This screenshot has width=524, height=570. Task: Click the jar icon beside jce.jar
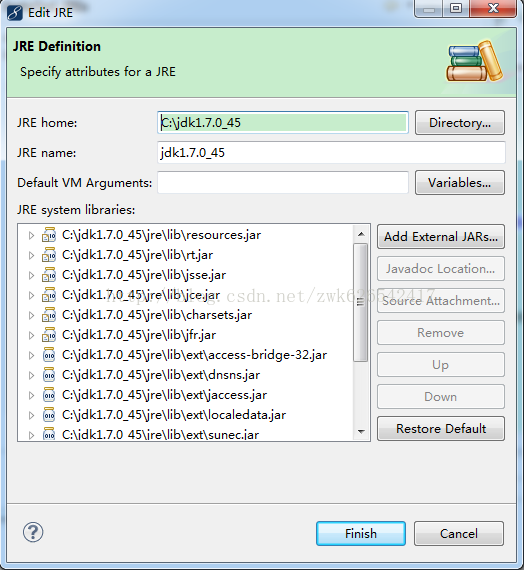tap(49, 295)
